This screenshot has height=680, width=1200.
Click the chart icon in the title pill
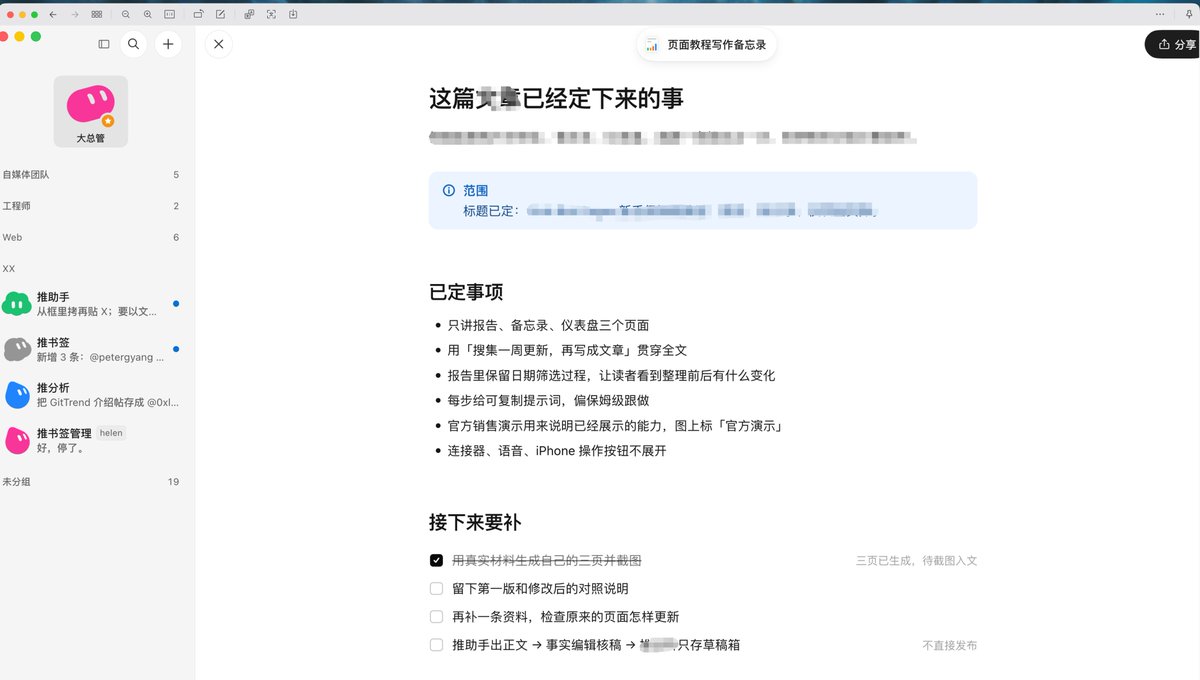tap(652, 44)
